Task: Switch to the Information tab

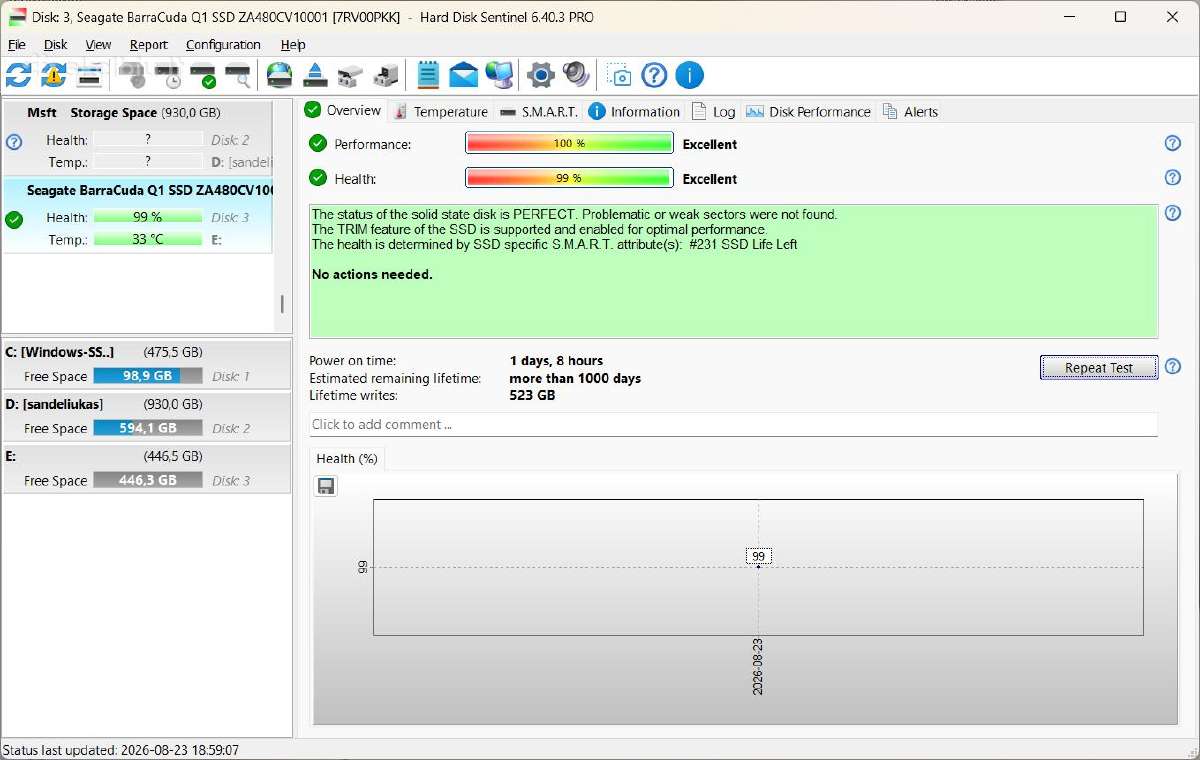Action: tap(634, 112)
